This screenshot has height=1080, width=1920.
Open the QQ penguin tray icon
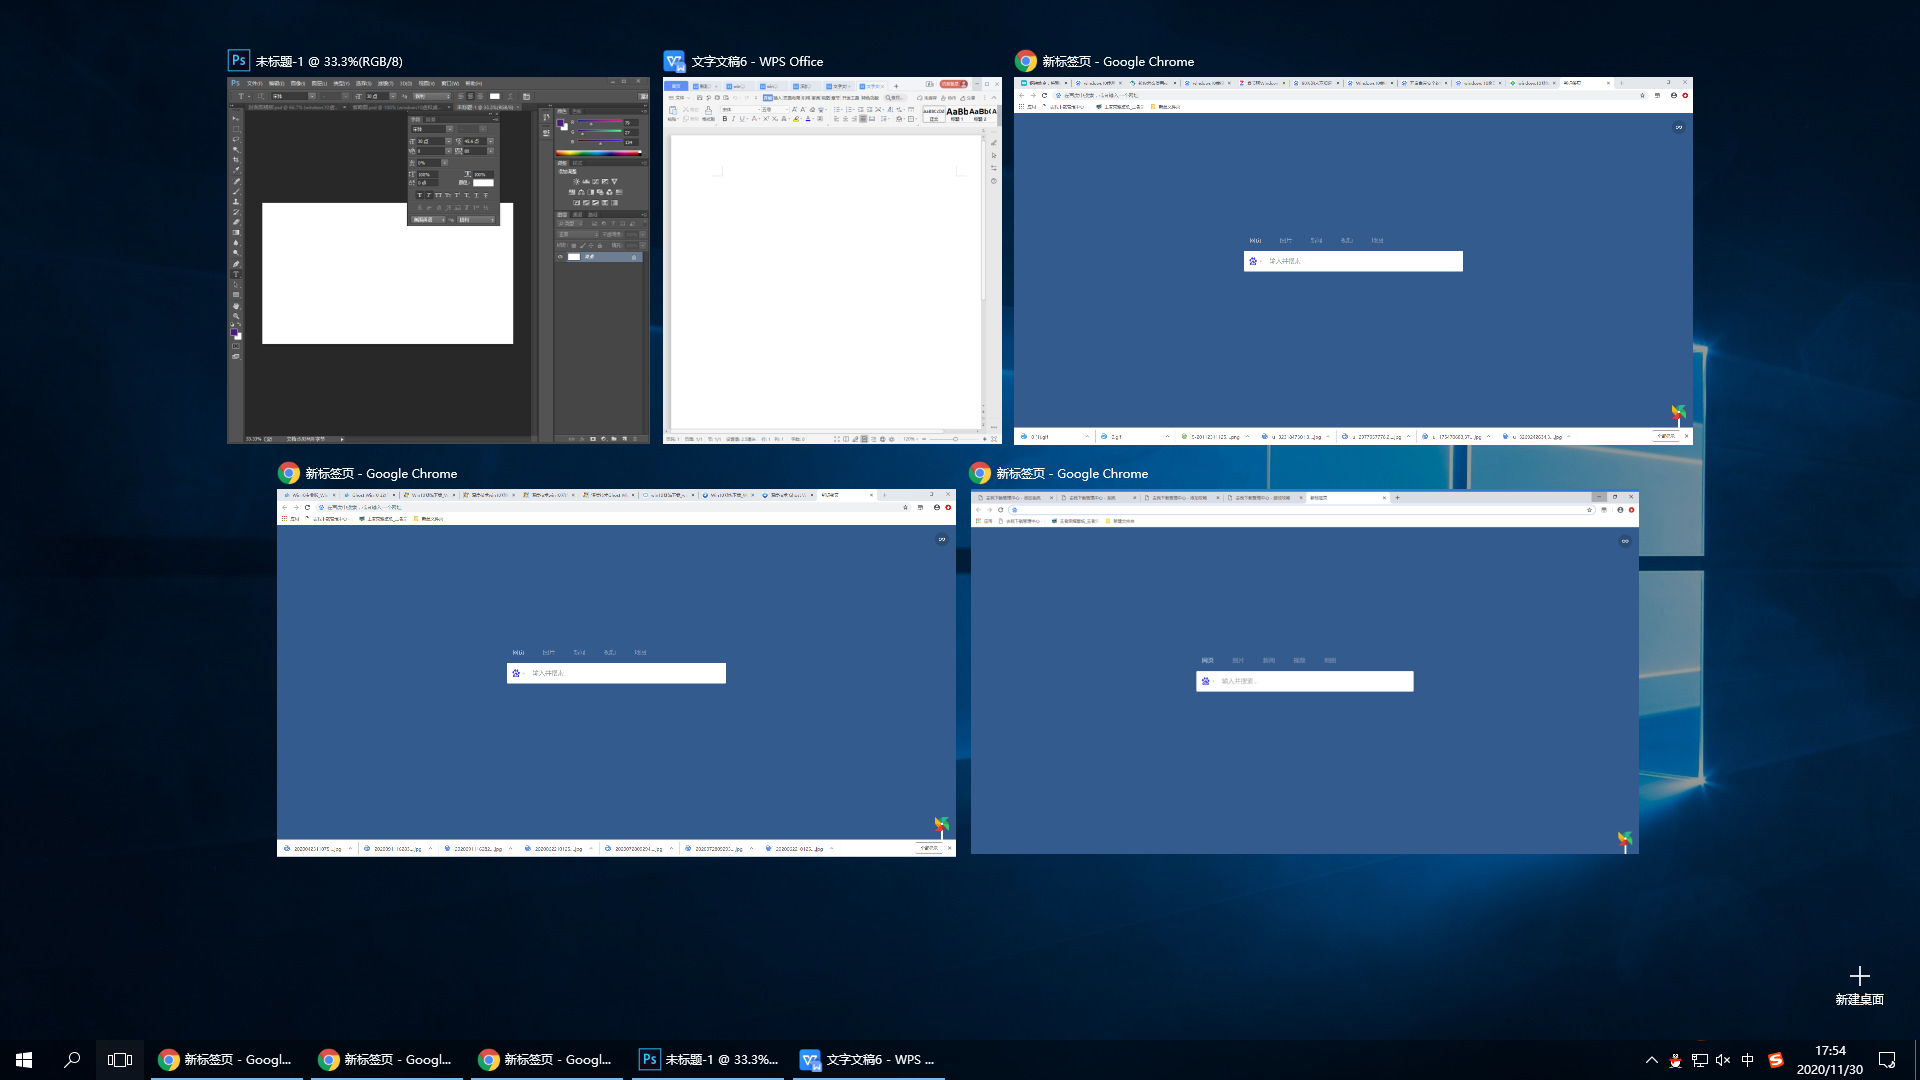tap(1675, 1060)
